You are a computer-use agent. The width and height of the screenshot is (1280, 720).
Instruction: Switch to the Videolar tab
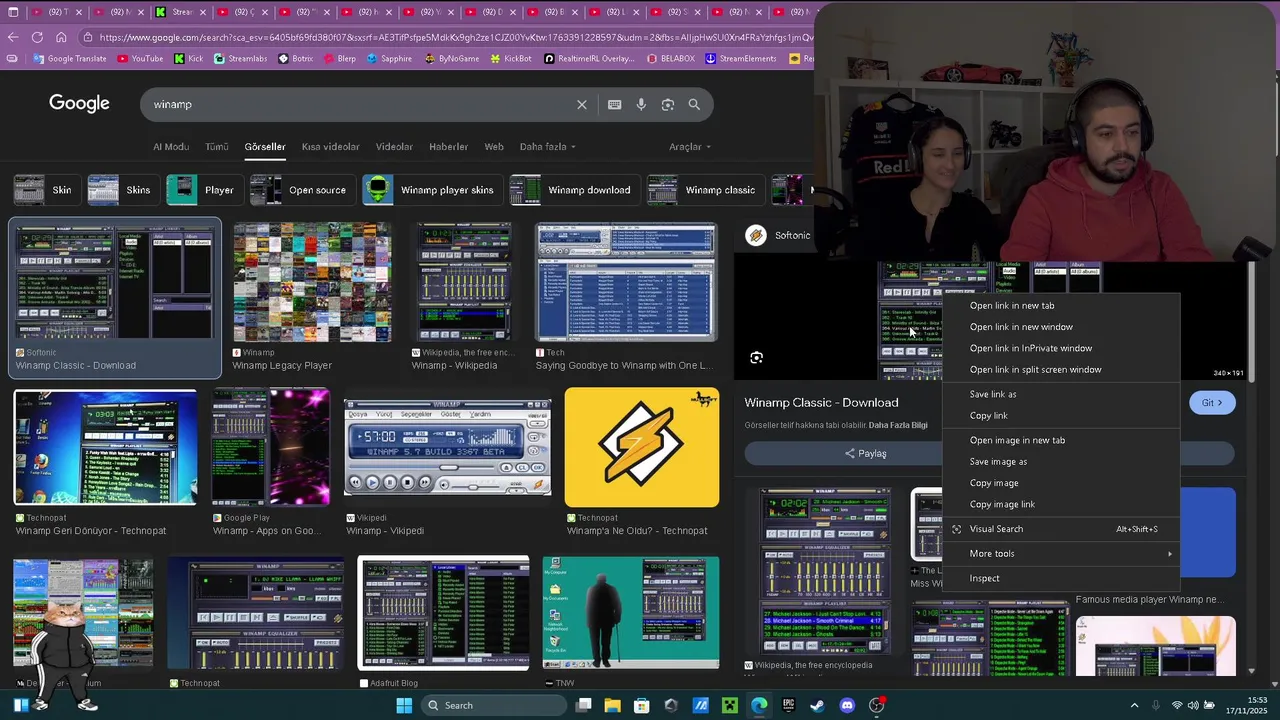(x=394, y=147)
